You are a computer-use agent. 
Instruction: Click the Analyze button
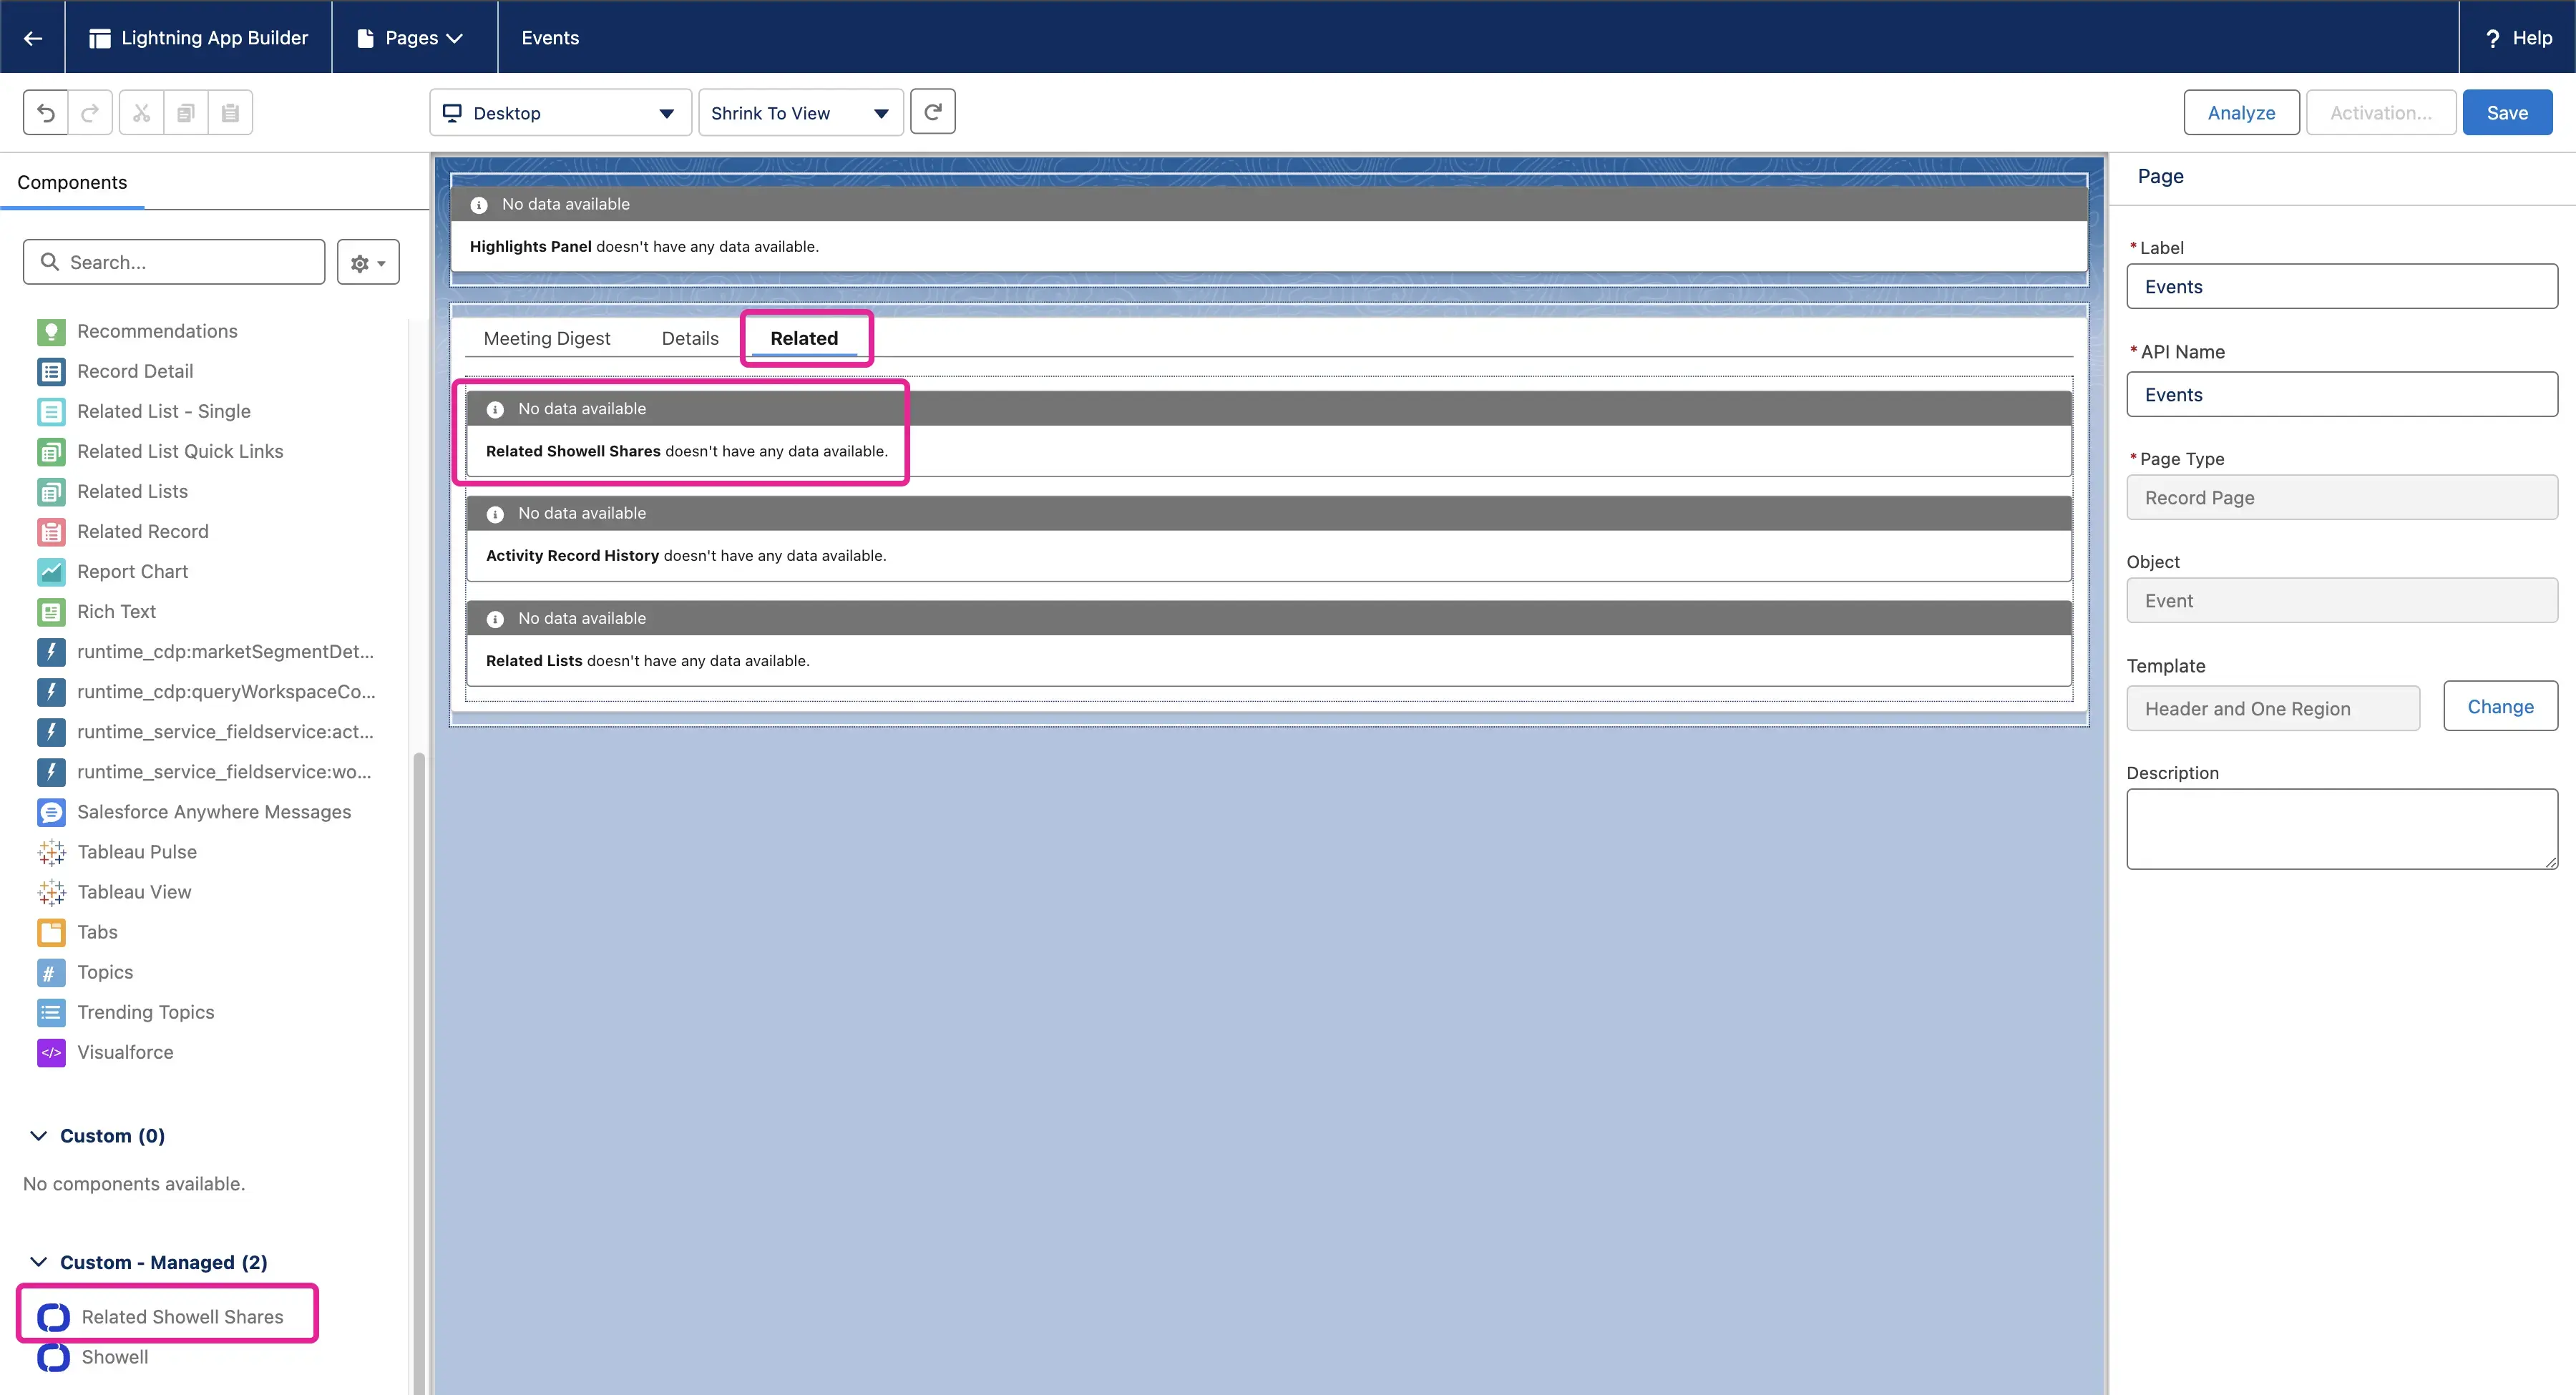[2241, 112]
